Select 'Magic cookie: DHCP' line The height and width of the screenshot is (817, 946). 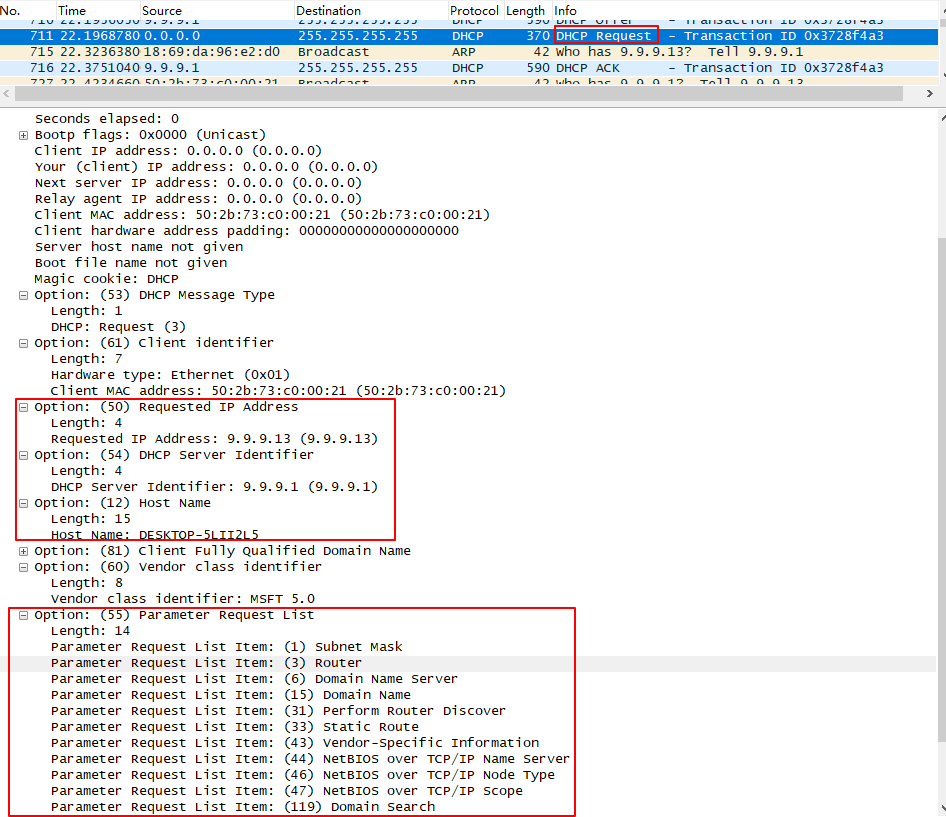pyautogui.click(x=107, y=279)
